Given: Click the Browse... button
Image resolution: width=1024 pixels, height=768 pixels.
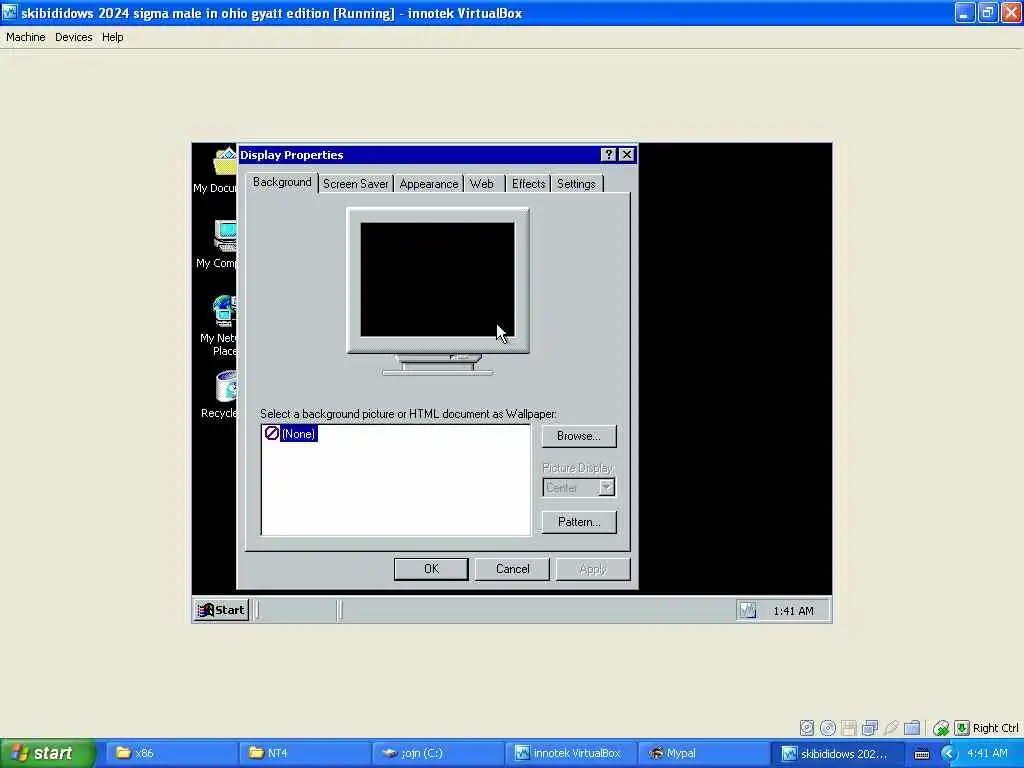Looking at the screenshot, I should click(x=579, y=436).
